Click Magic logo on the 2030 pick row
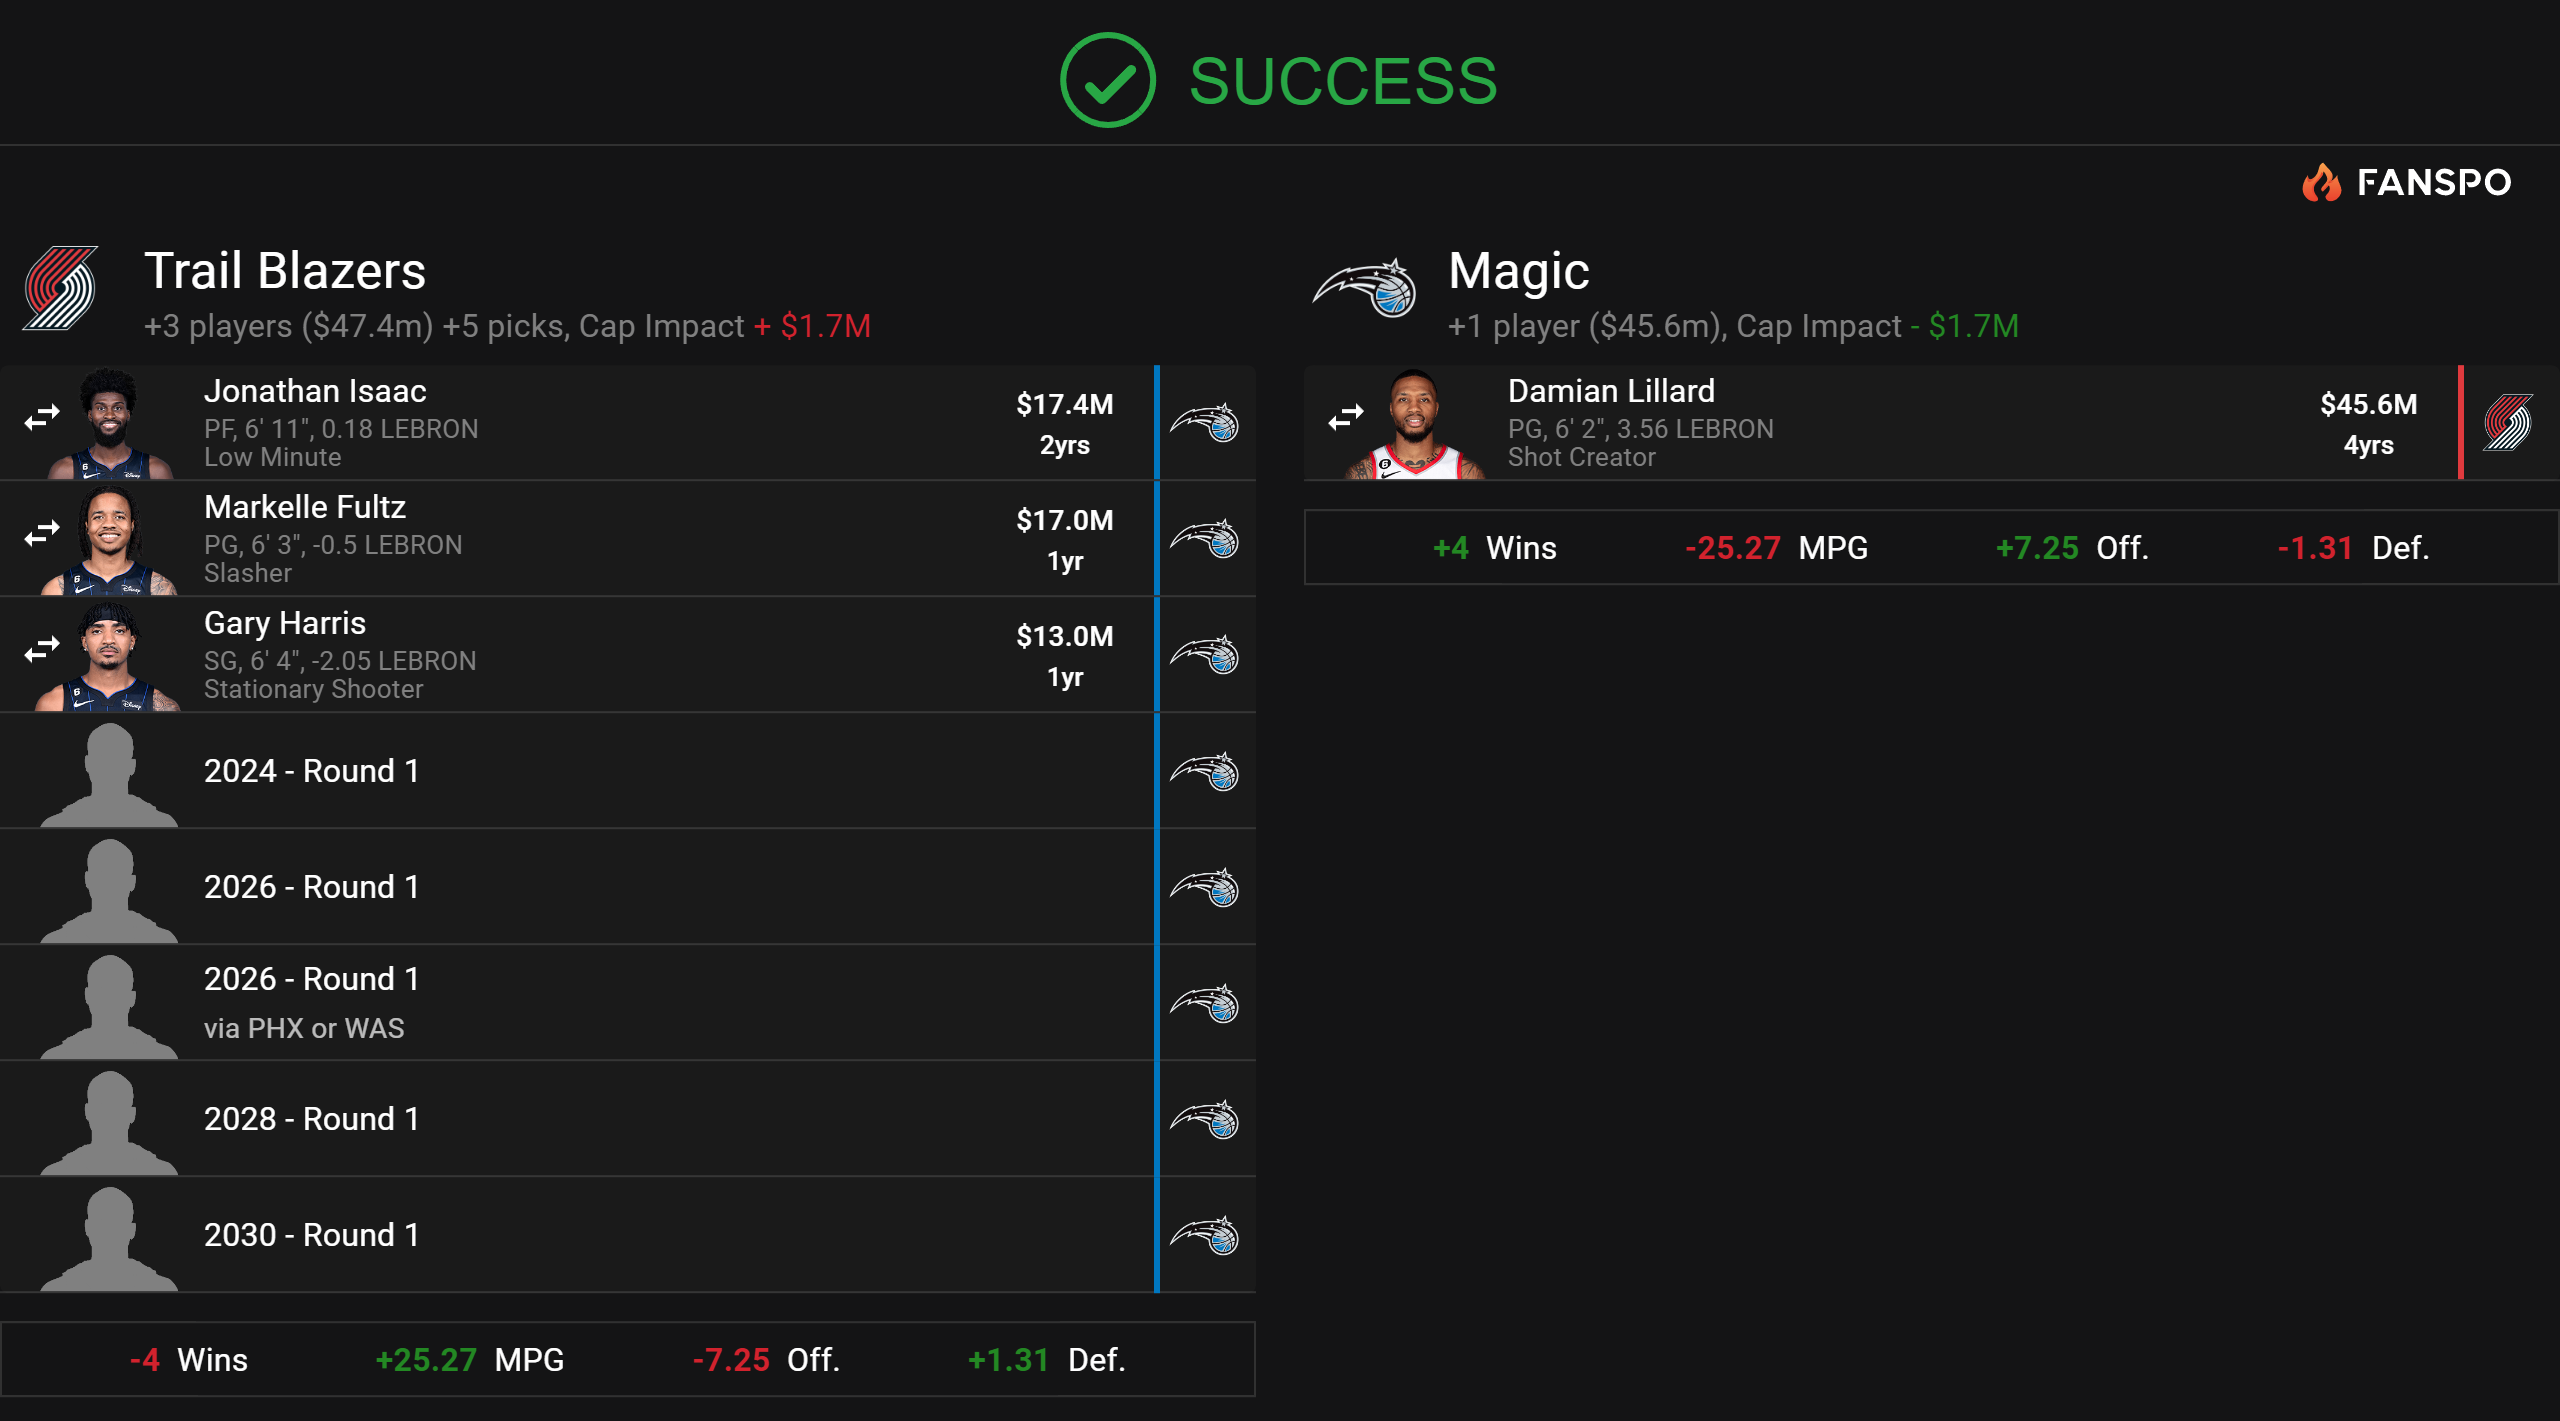The image size is (2560, 1421). tap(1205, 1236)
